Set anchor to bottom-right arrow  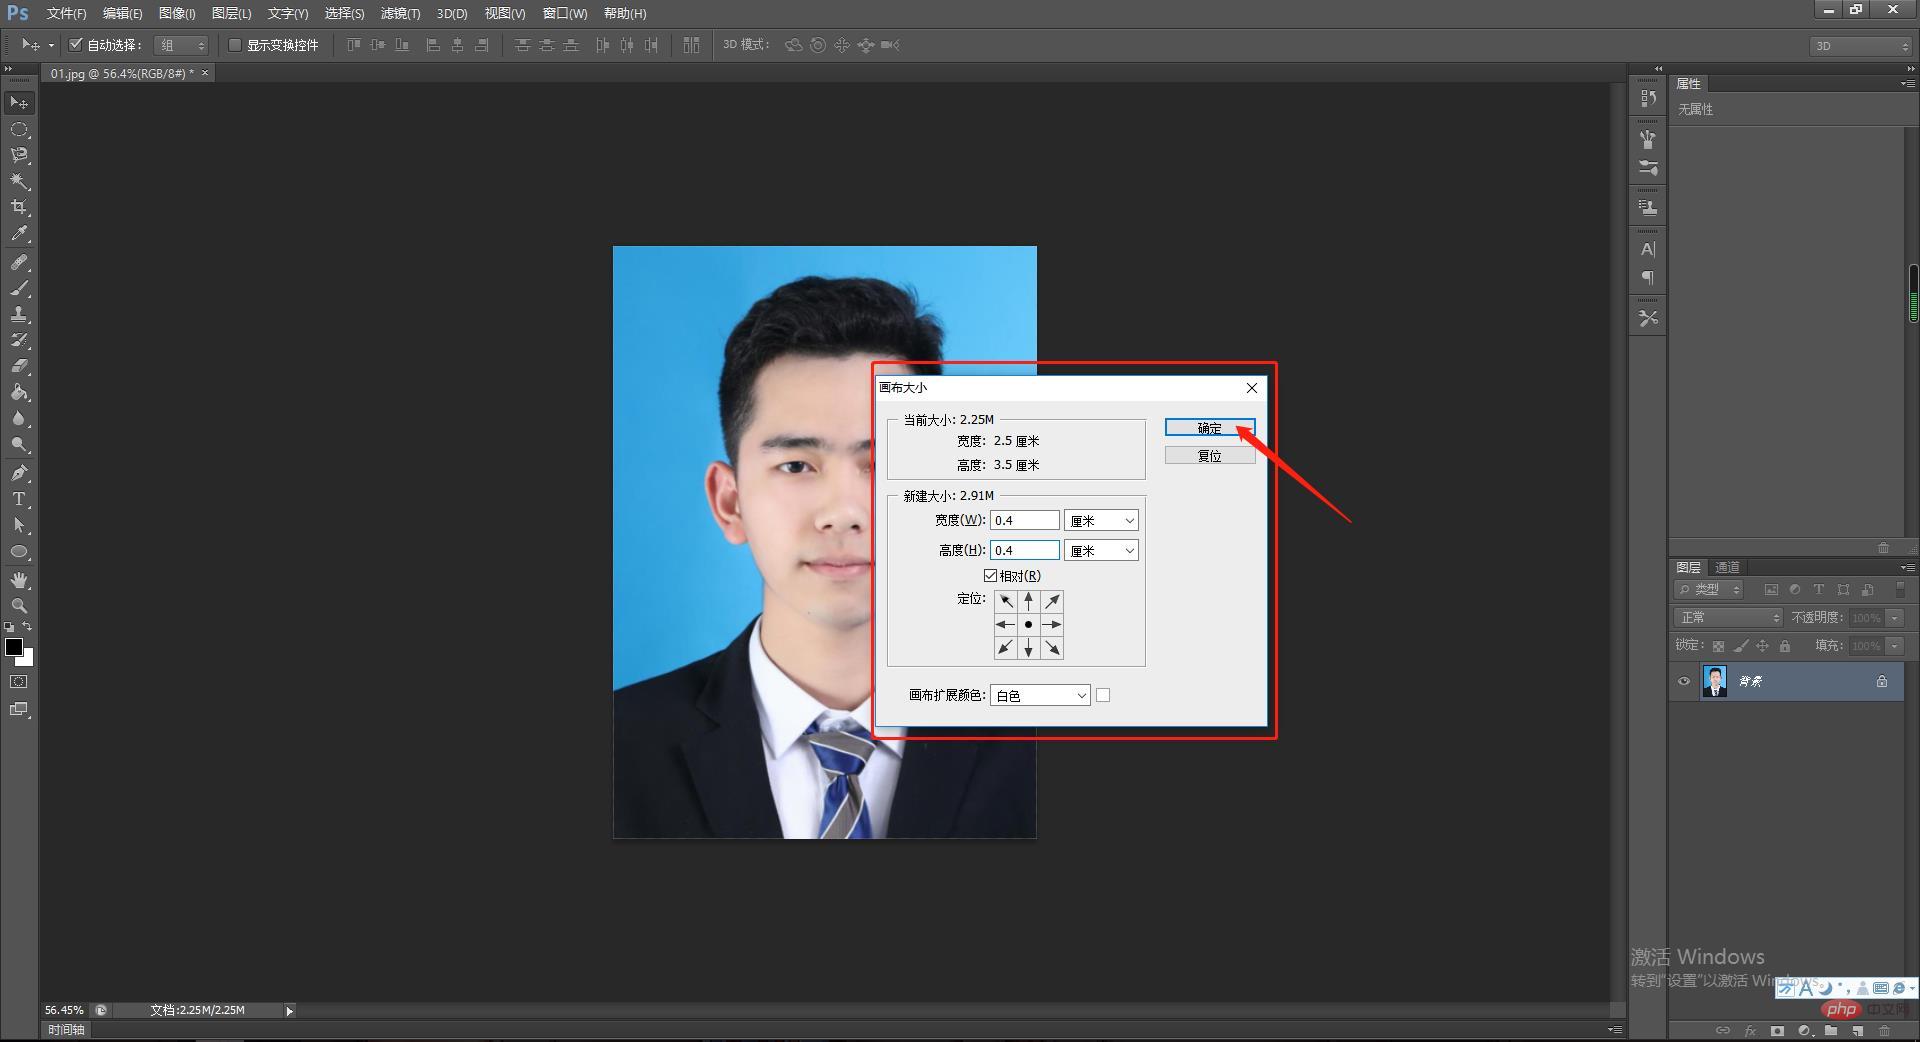pos(1052,648)
